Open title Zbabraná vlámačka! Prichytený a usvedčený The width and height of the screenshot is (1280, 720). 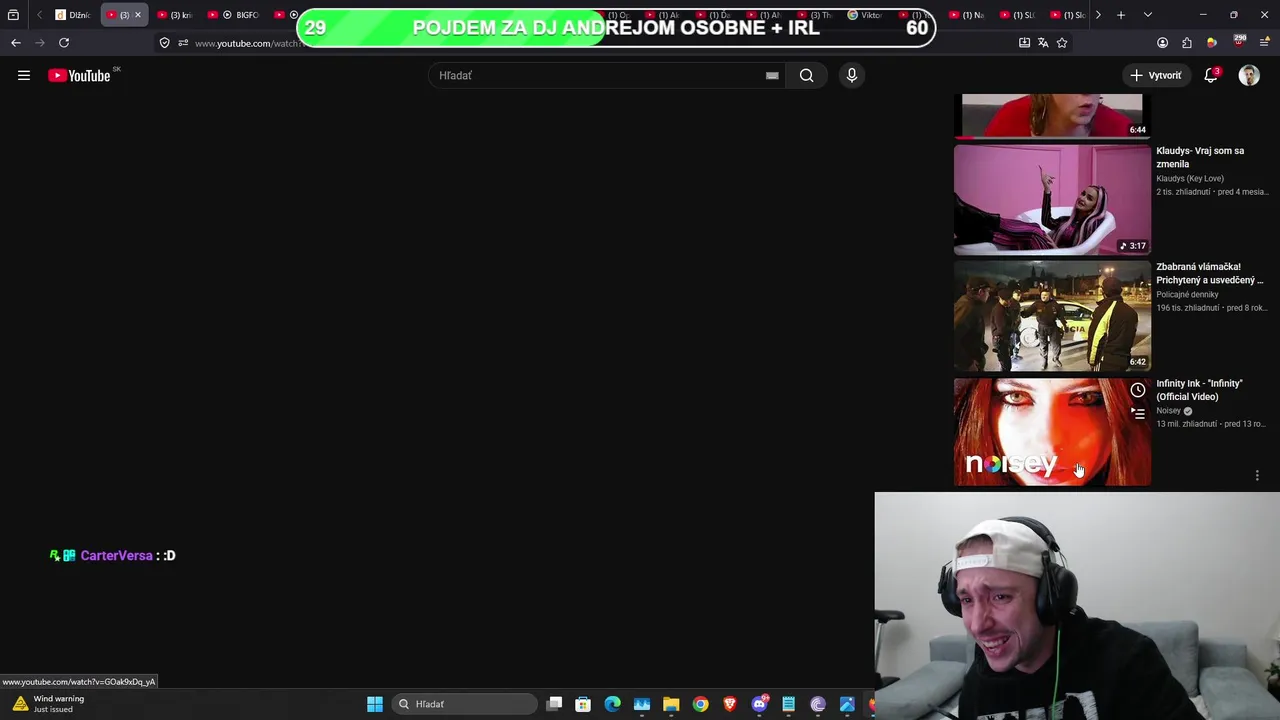pos(1209,273)
